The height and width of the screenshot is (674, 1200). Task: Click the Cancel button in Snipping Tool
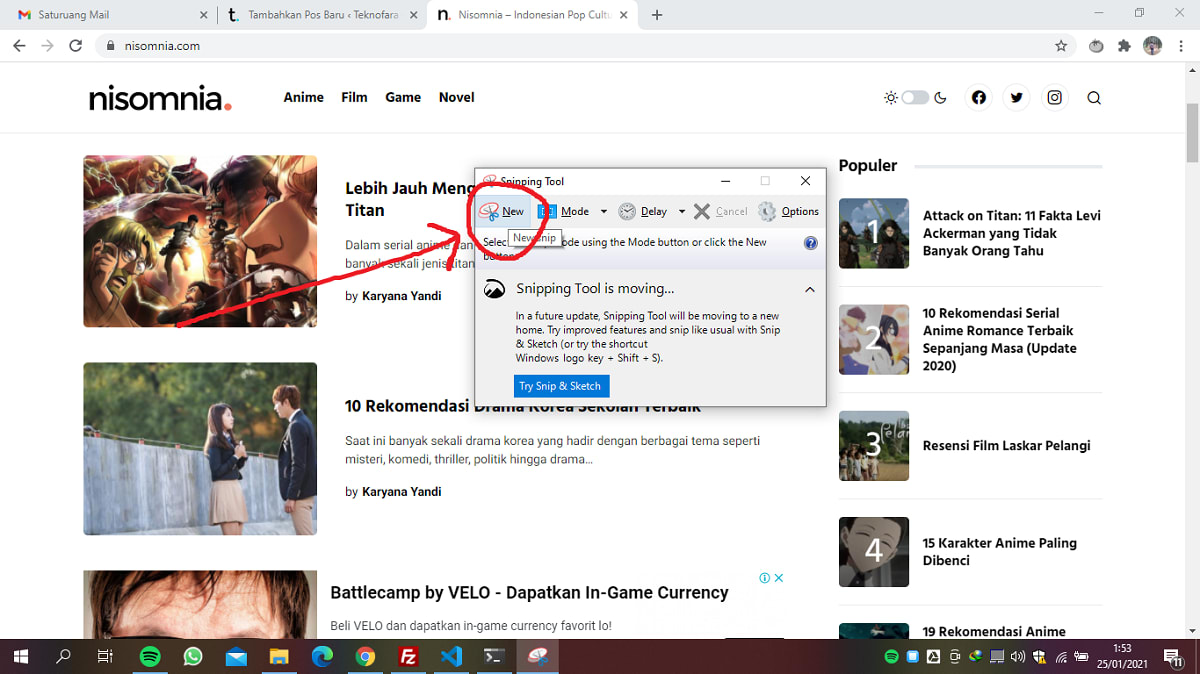point(721,211)
